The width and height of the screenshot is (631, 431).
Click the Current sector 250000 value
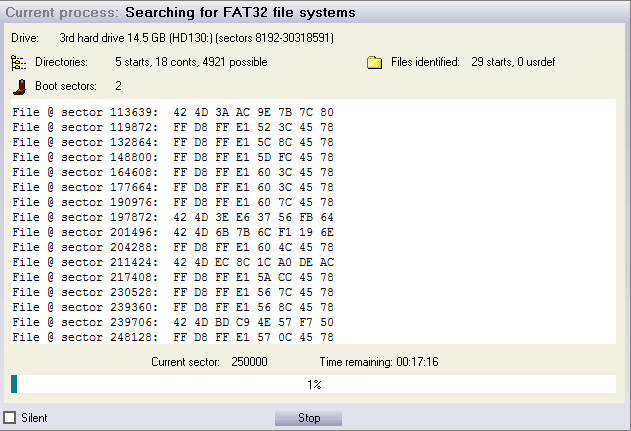coord(249,362)
